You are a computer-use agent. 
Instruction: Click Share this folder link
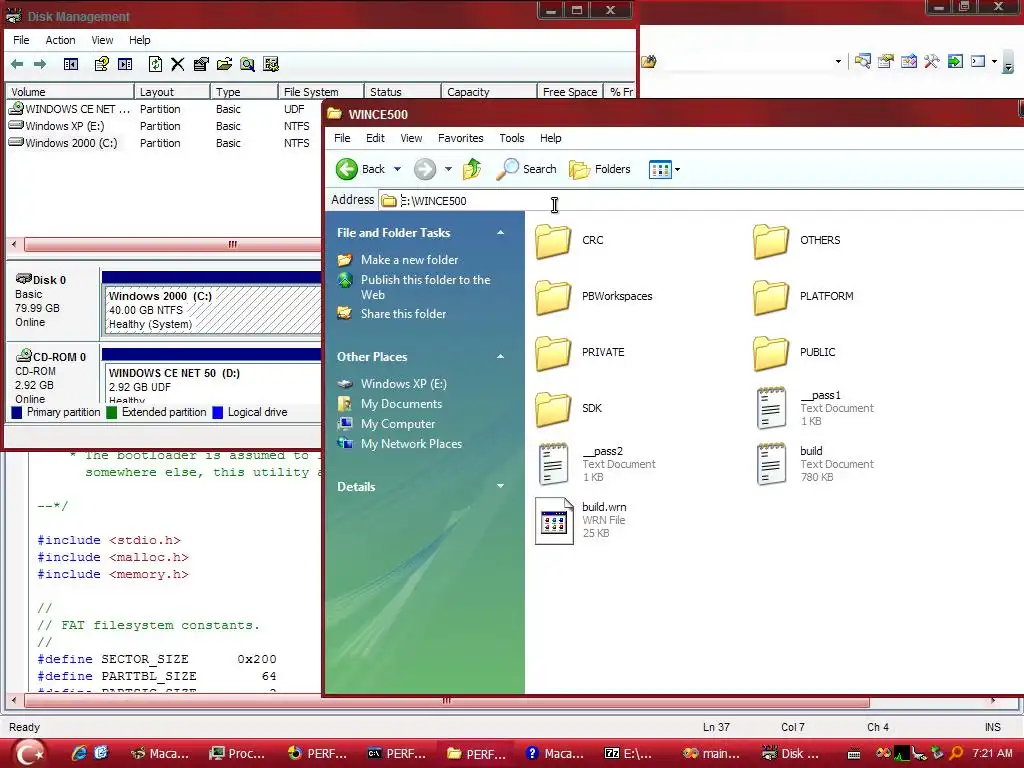click(x=403, y=313)
